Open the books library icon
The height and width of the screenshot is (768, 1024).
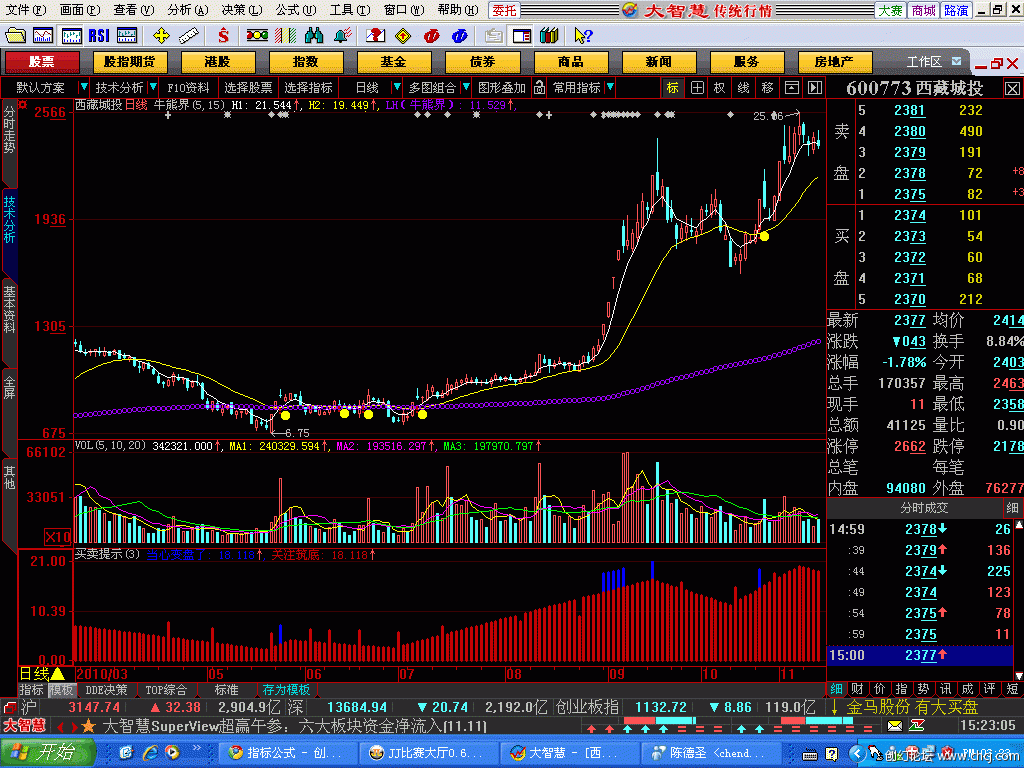tap(549, 35)
